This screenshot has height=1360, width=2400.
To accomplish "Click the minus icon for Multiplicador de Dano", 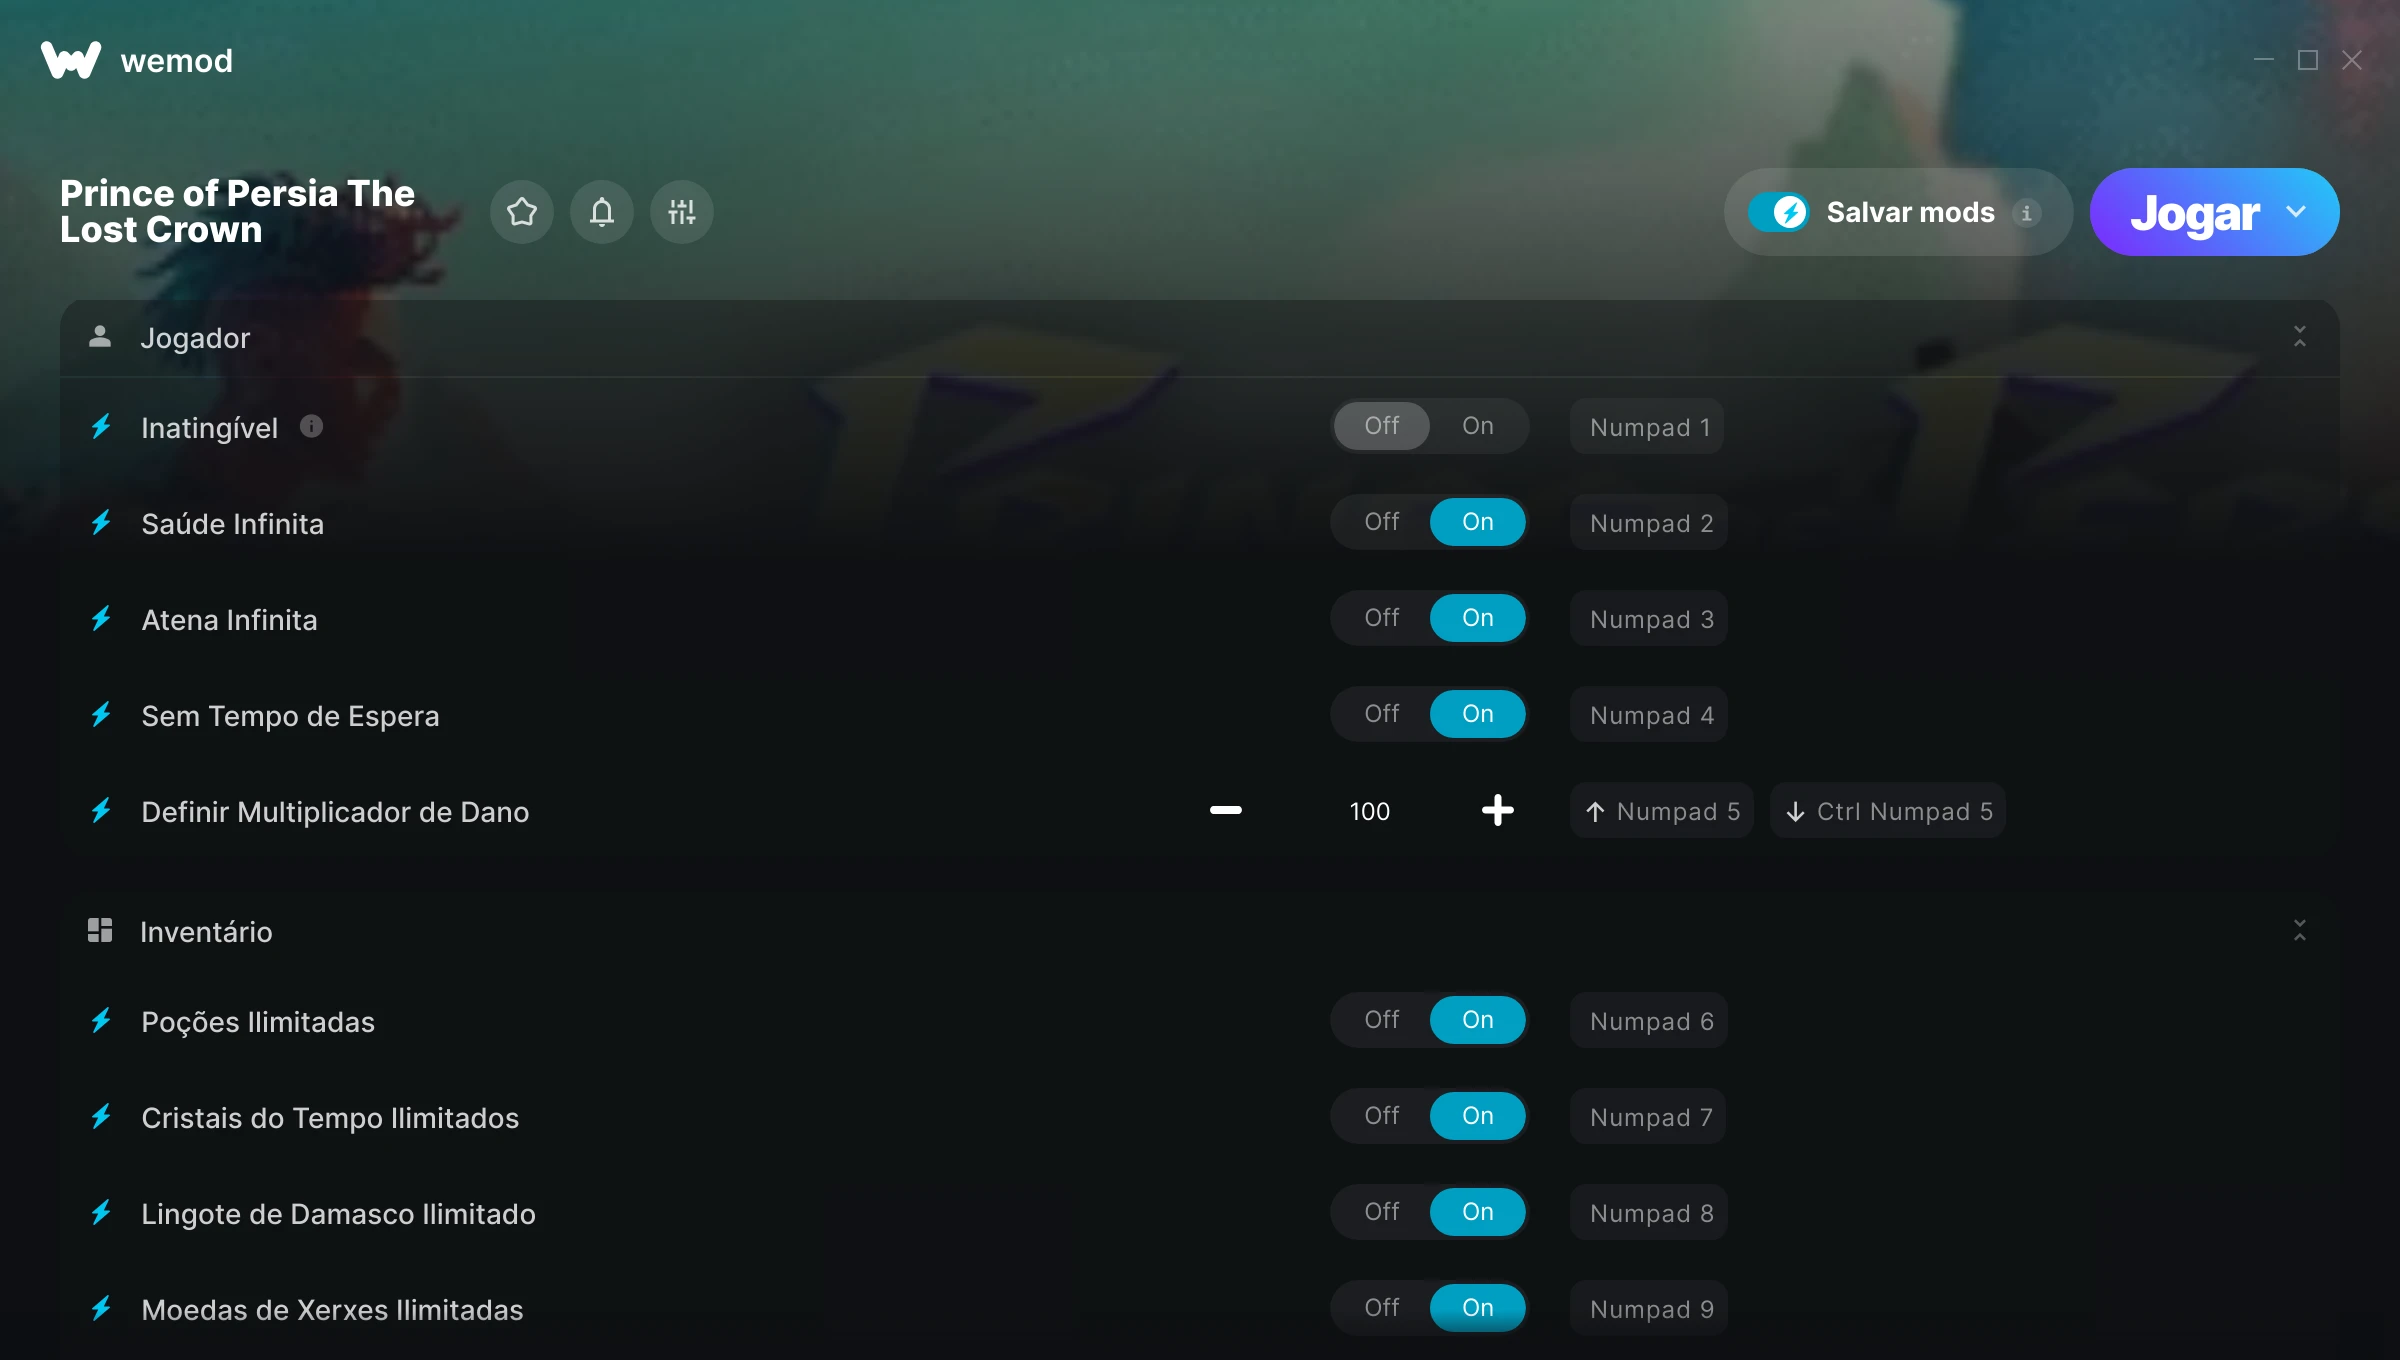I will 1225,810.
